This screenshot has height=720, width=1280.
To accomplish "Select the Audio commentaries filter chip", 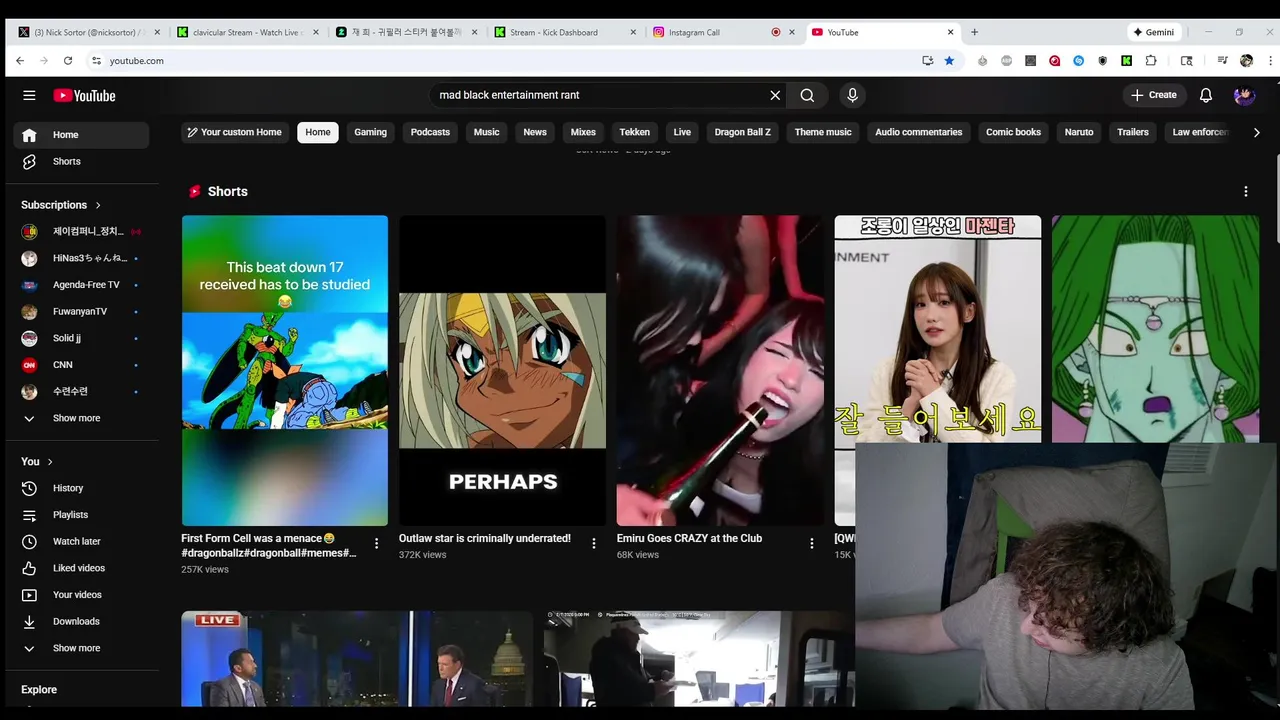I will click(x=918, y=132).
